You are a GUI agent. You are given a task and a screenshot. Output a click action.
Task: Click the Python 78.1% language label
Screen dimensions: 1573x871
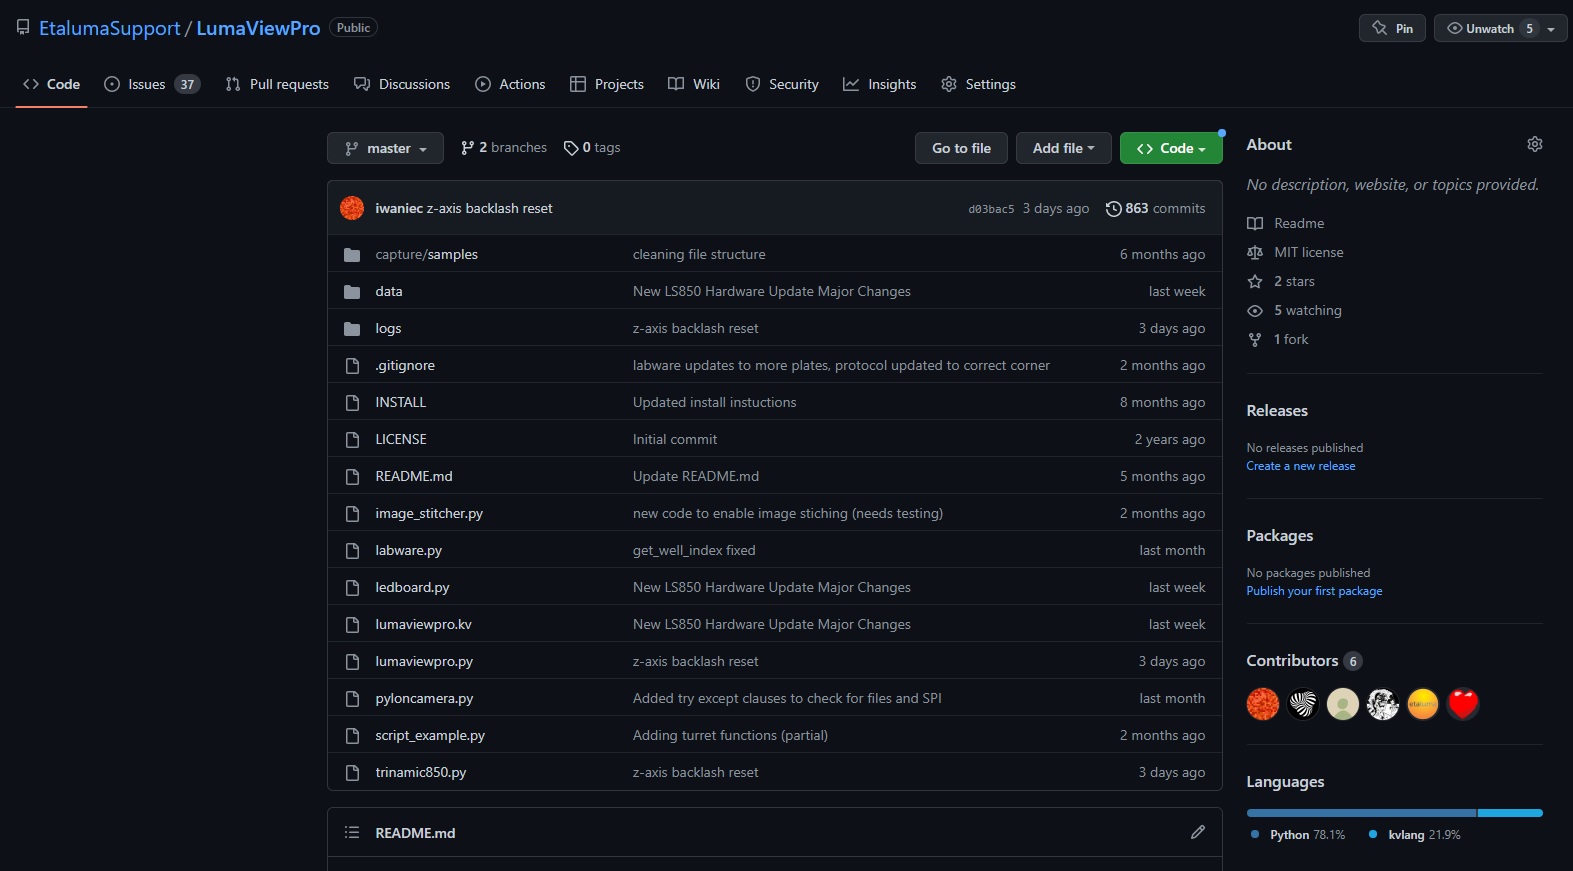pyautogui.click(x=1297, y=835)
